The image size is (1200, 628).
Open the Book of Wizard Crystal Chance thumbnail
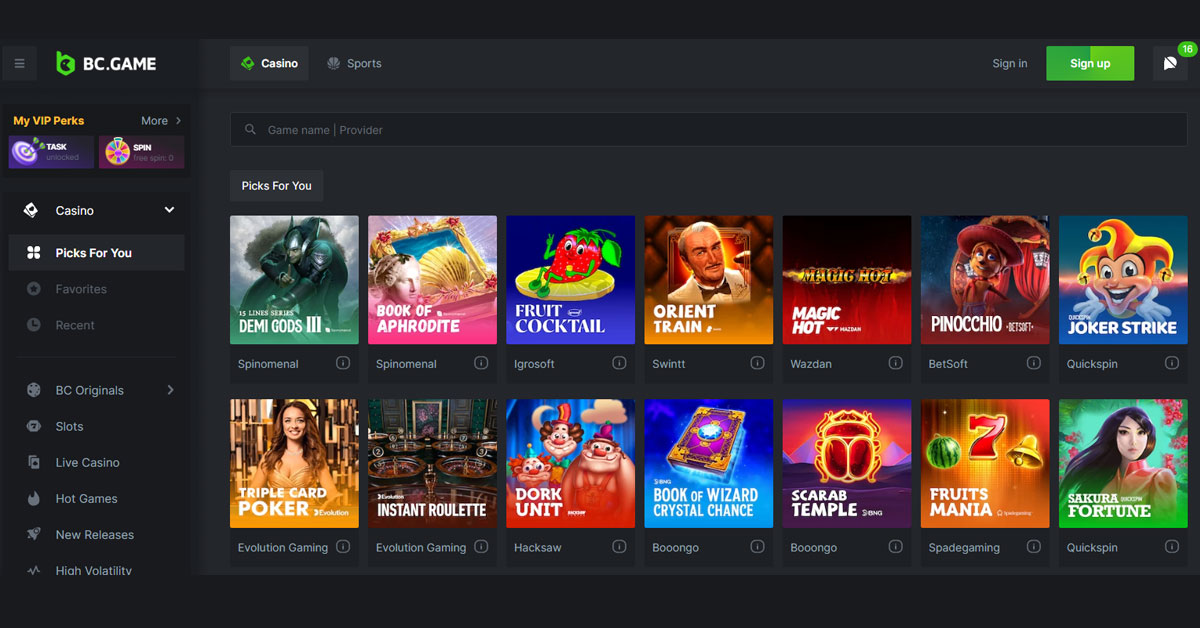[x=708, y=463]
